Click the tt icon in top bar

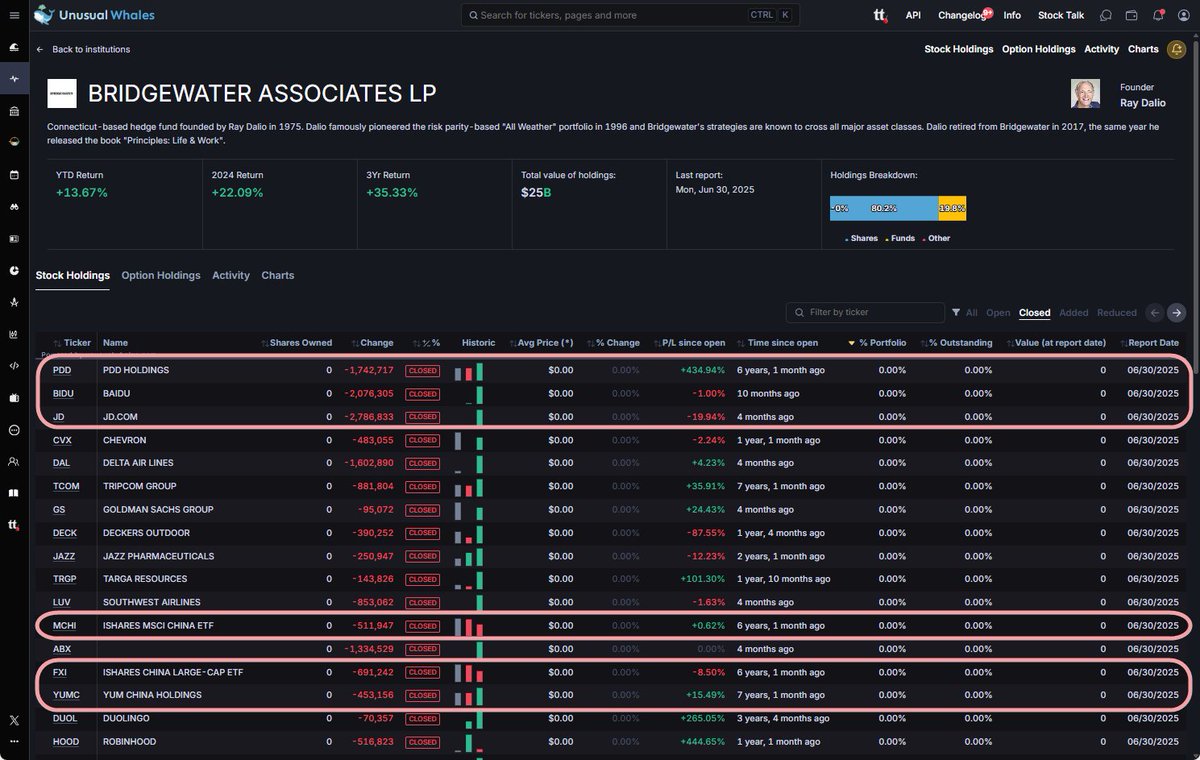tap(880, 15)
